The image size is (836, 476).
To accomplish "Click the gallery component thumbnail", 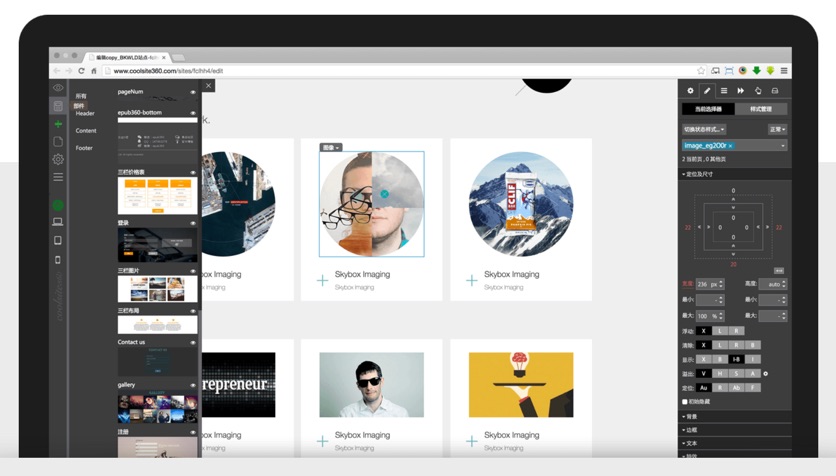I will point(157,407).
